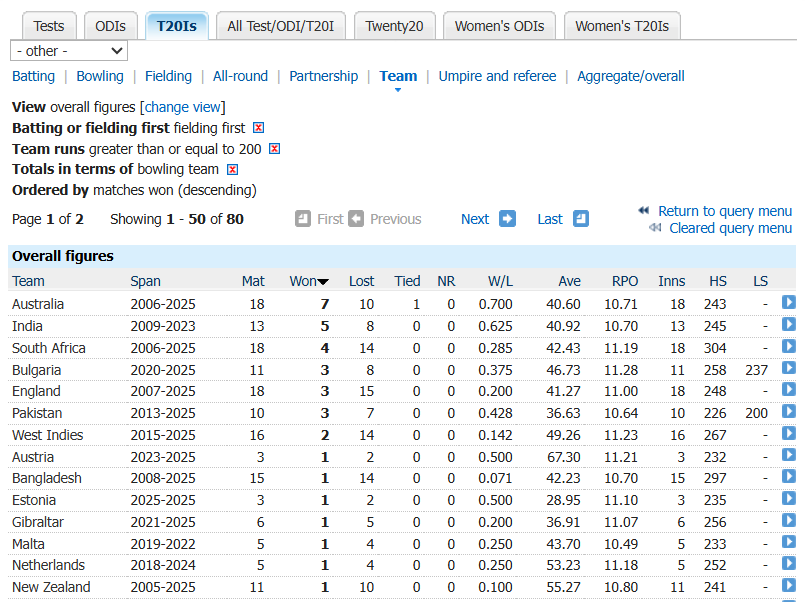The image size is (805, 602).
Task: Click Bangladesh's W/L value 0.071
Action: pyautogui.click(x=495, y=478)
